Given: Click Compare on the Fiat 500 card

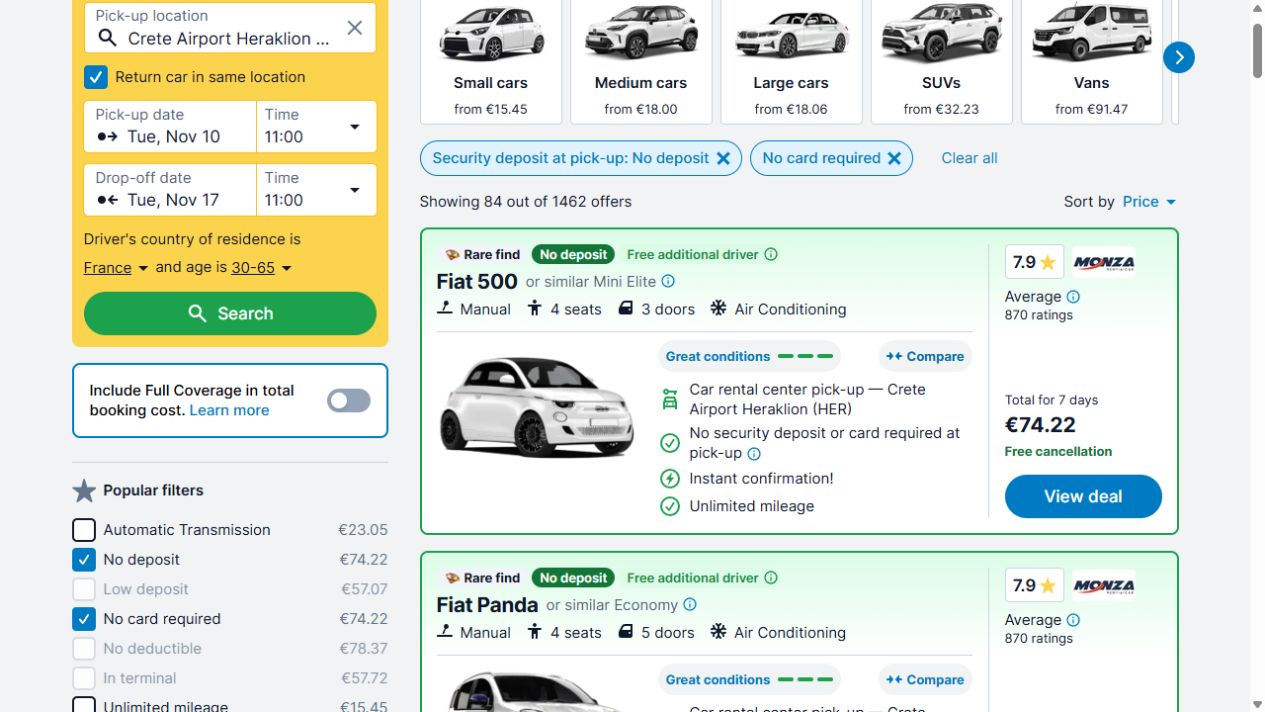Looking at the screenshot, I should tap(925, 356).
